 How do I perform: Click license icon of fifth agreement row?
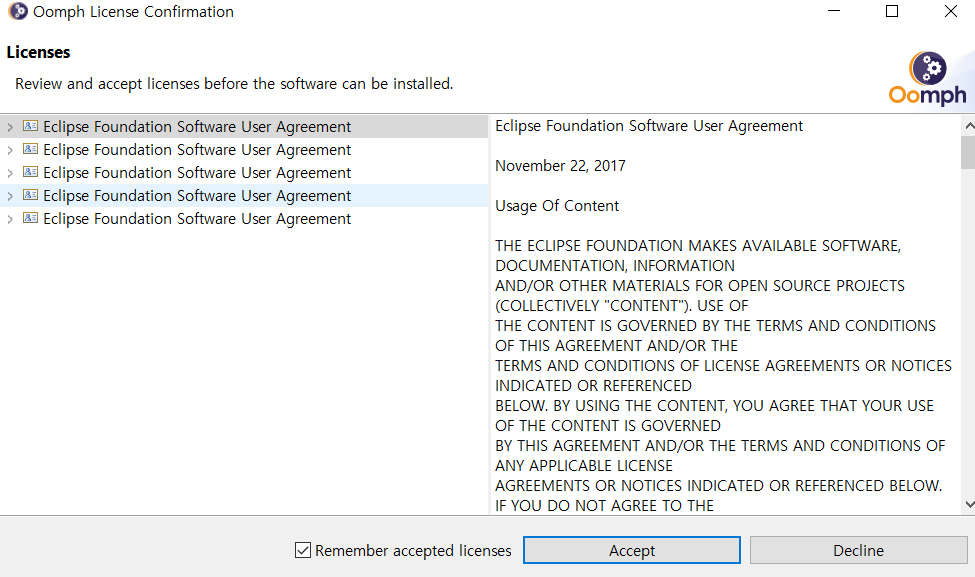[x=30, y=218]
